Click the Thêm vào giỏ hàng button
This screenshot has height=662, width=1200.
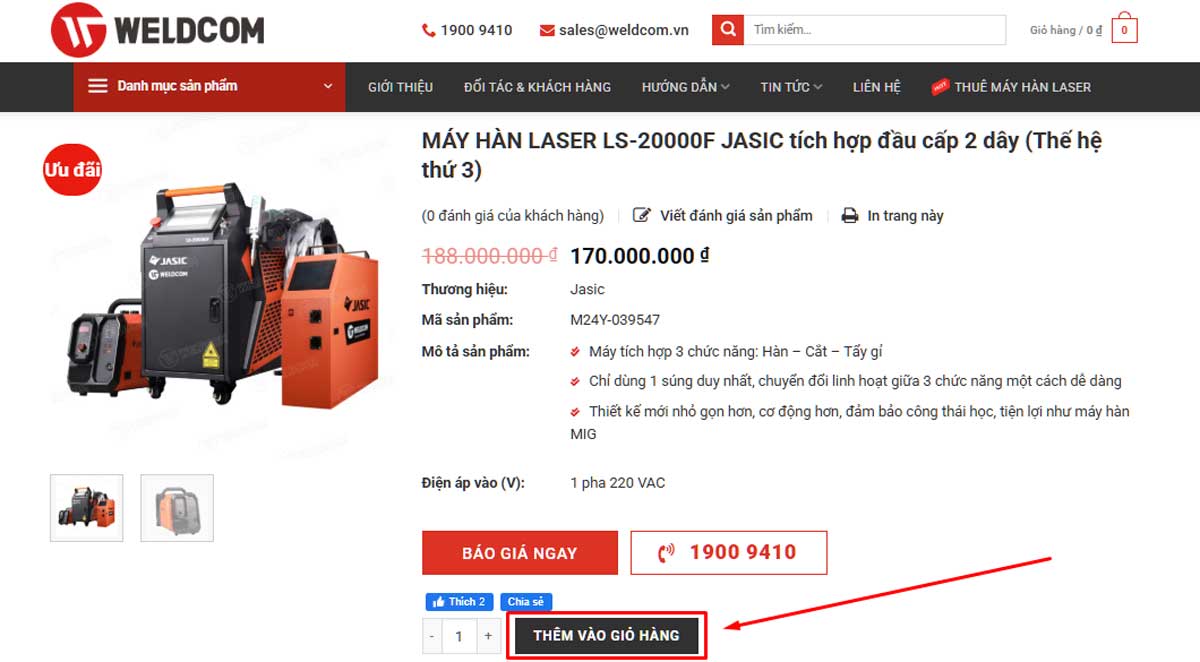click(x=606, y=635)
